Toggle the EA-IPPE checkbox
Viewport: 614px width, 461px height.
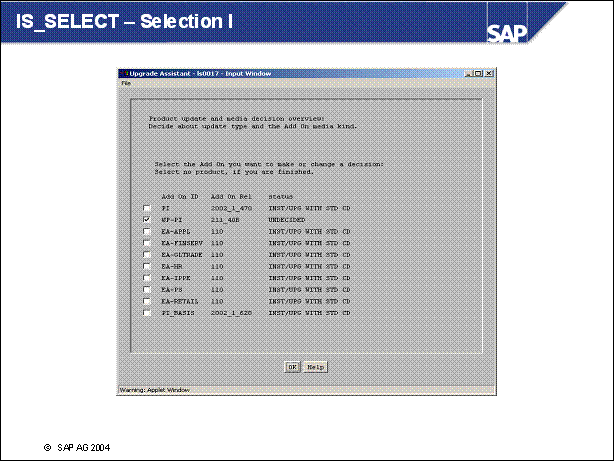tap(147, 278)
